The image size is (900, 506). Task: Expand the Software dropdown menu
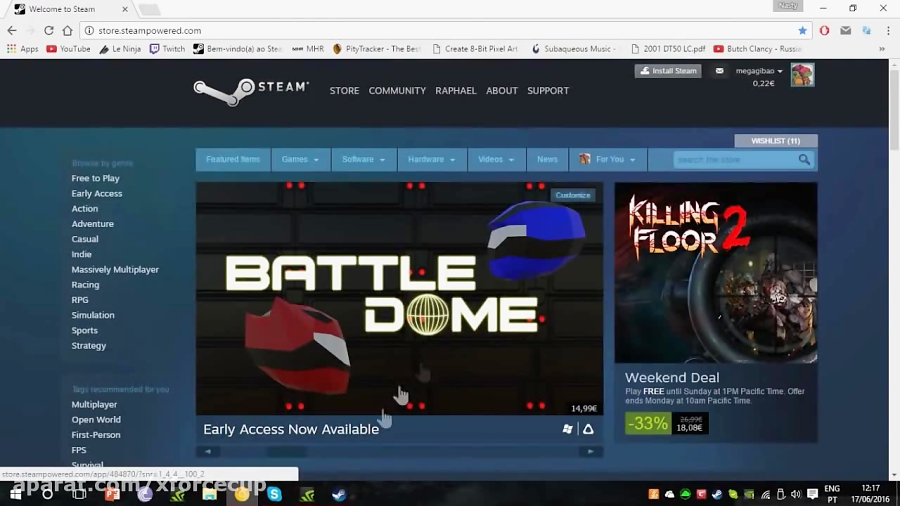tap(363, 160)
